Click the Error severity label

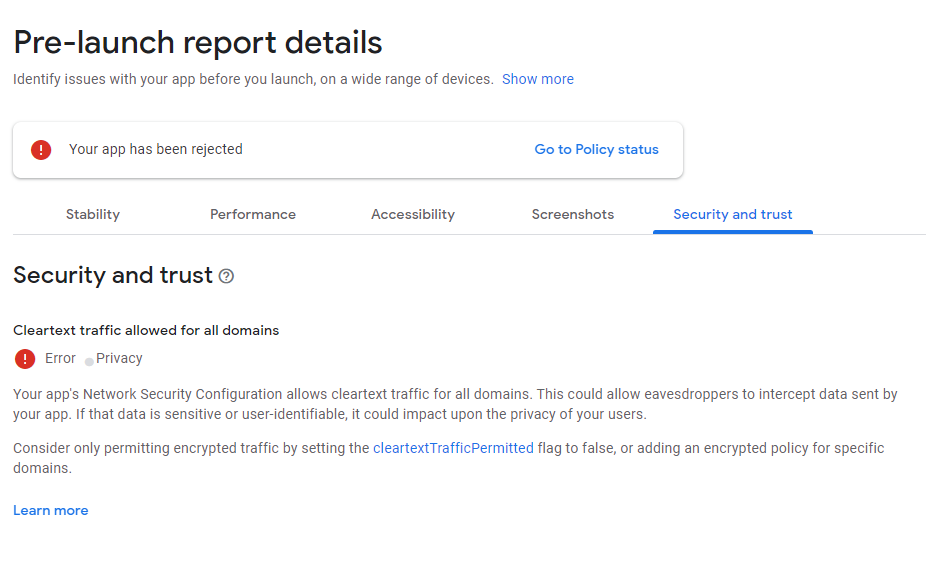[60, 358]
